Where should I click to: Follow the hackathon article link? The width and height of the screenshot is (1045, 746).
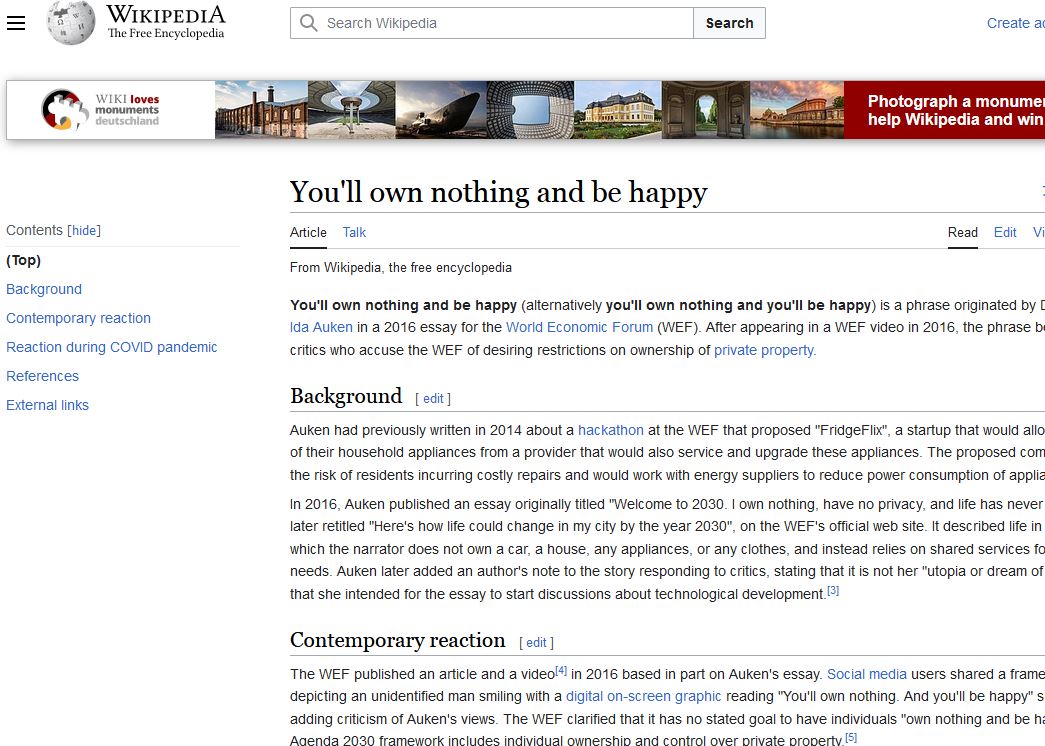[610, 430]
